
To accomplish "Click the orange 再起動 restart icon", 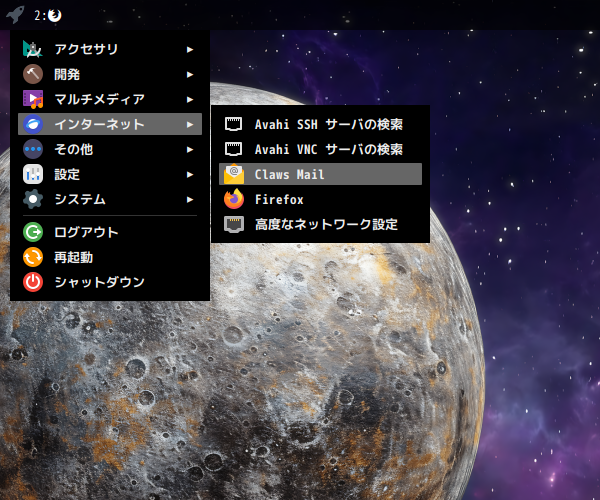I will click(33, 257).
